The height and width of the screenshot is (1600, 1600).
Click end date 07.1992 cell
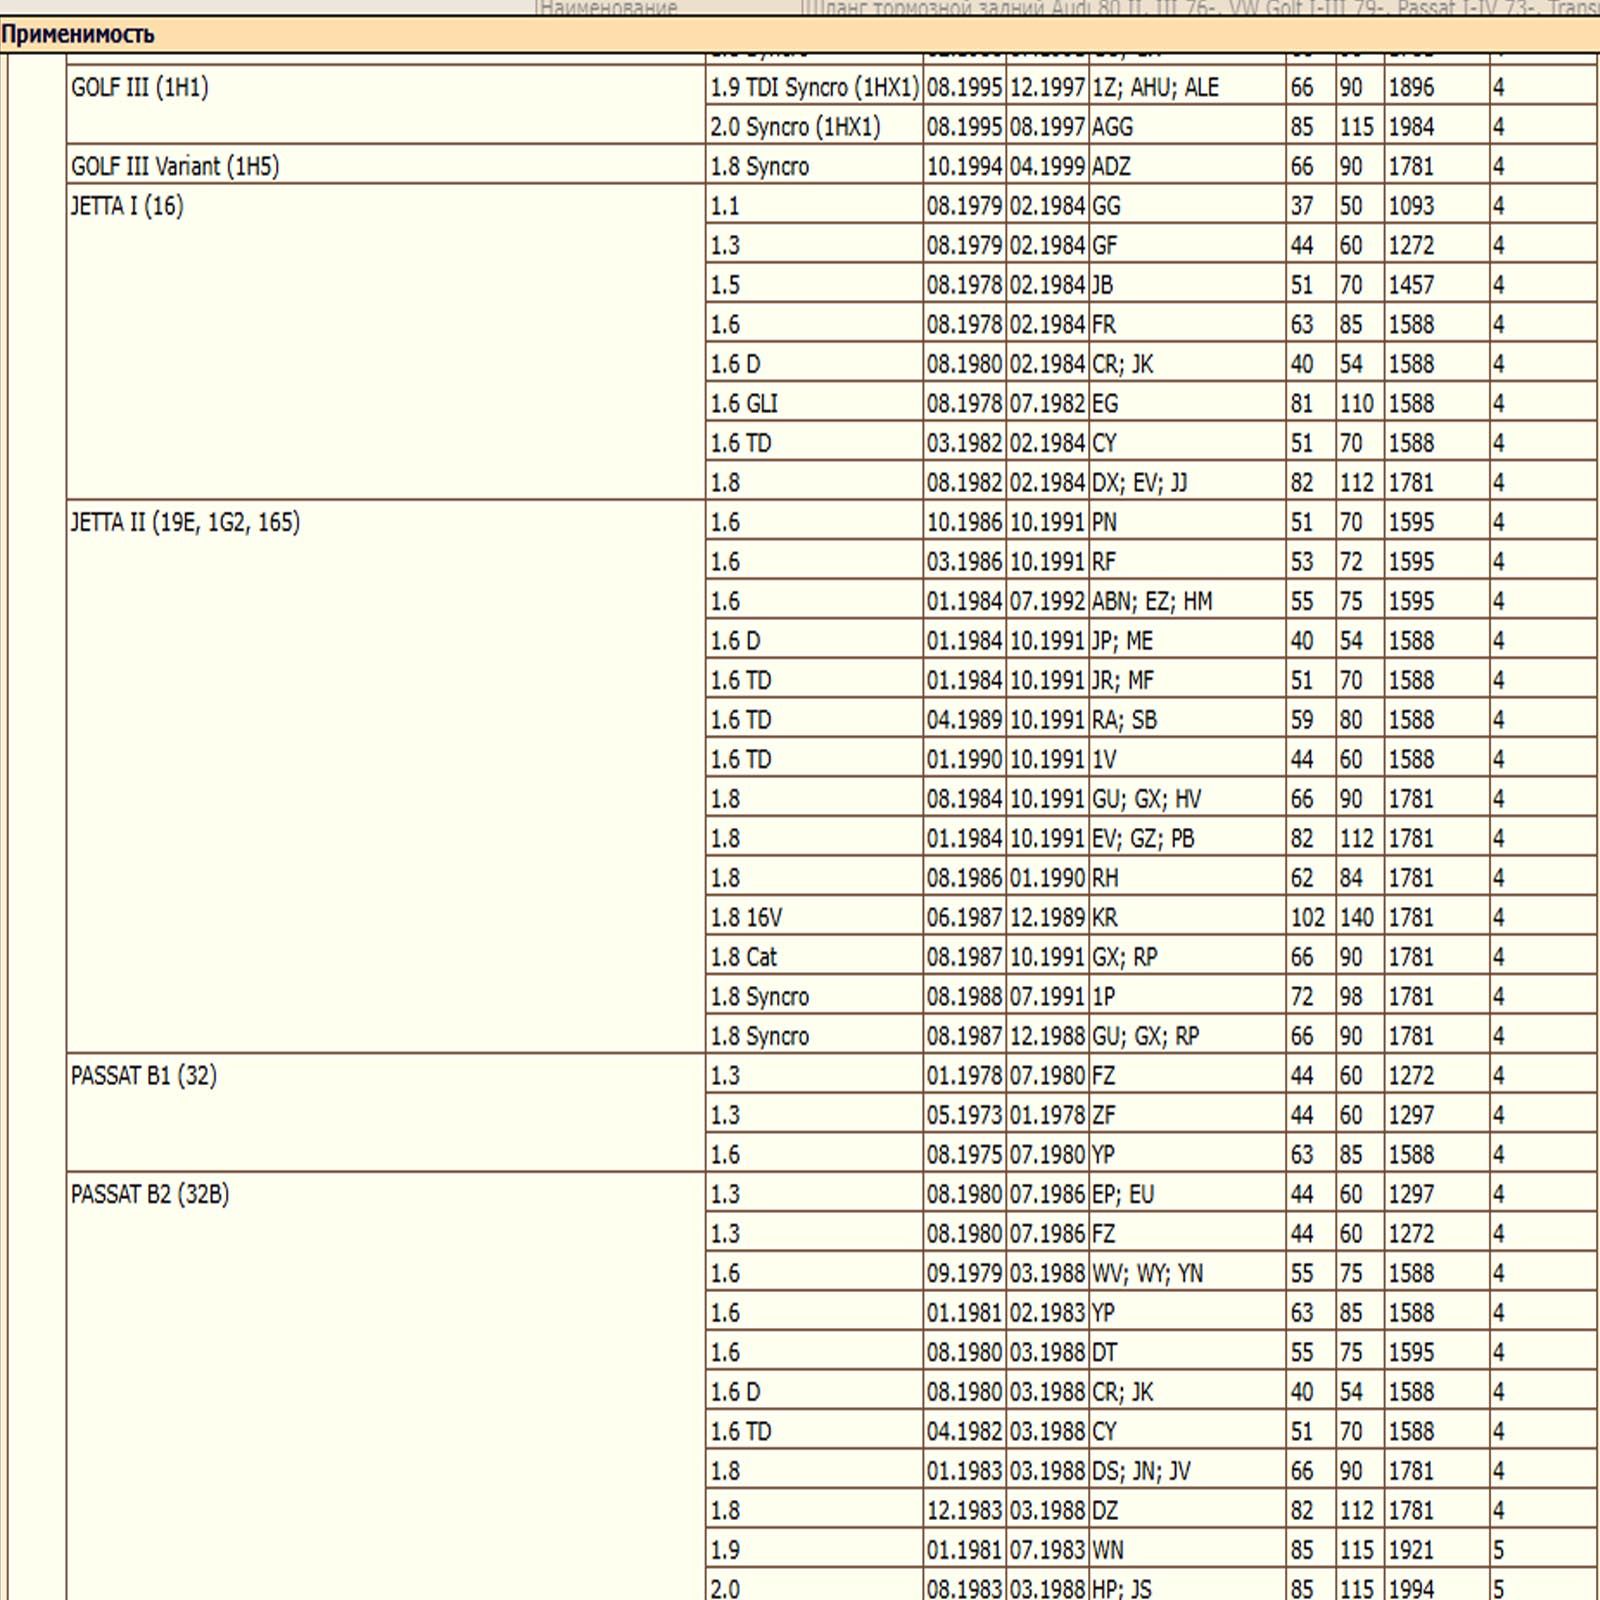[1047, 601]
